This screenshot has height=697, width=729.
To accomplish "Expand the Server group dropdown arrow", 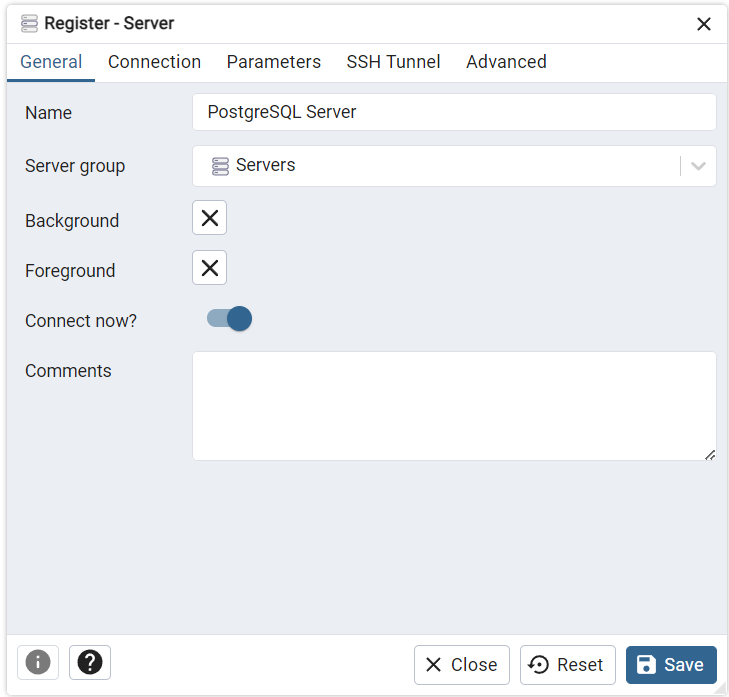I will [x=698, y=166].
